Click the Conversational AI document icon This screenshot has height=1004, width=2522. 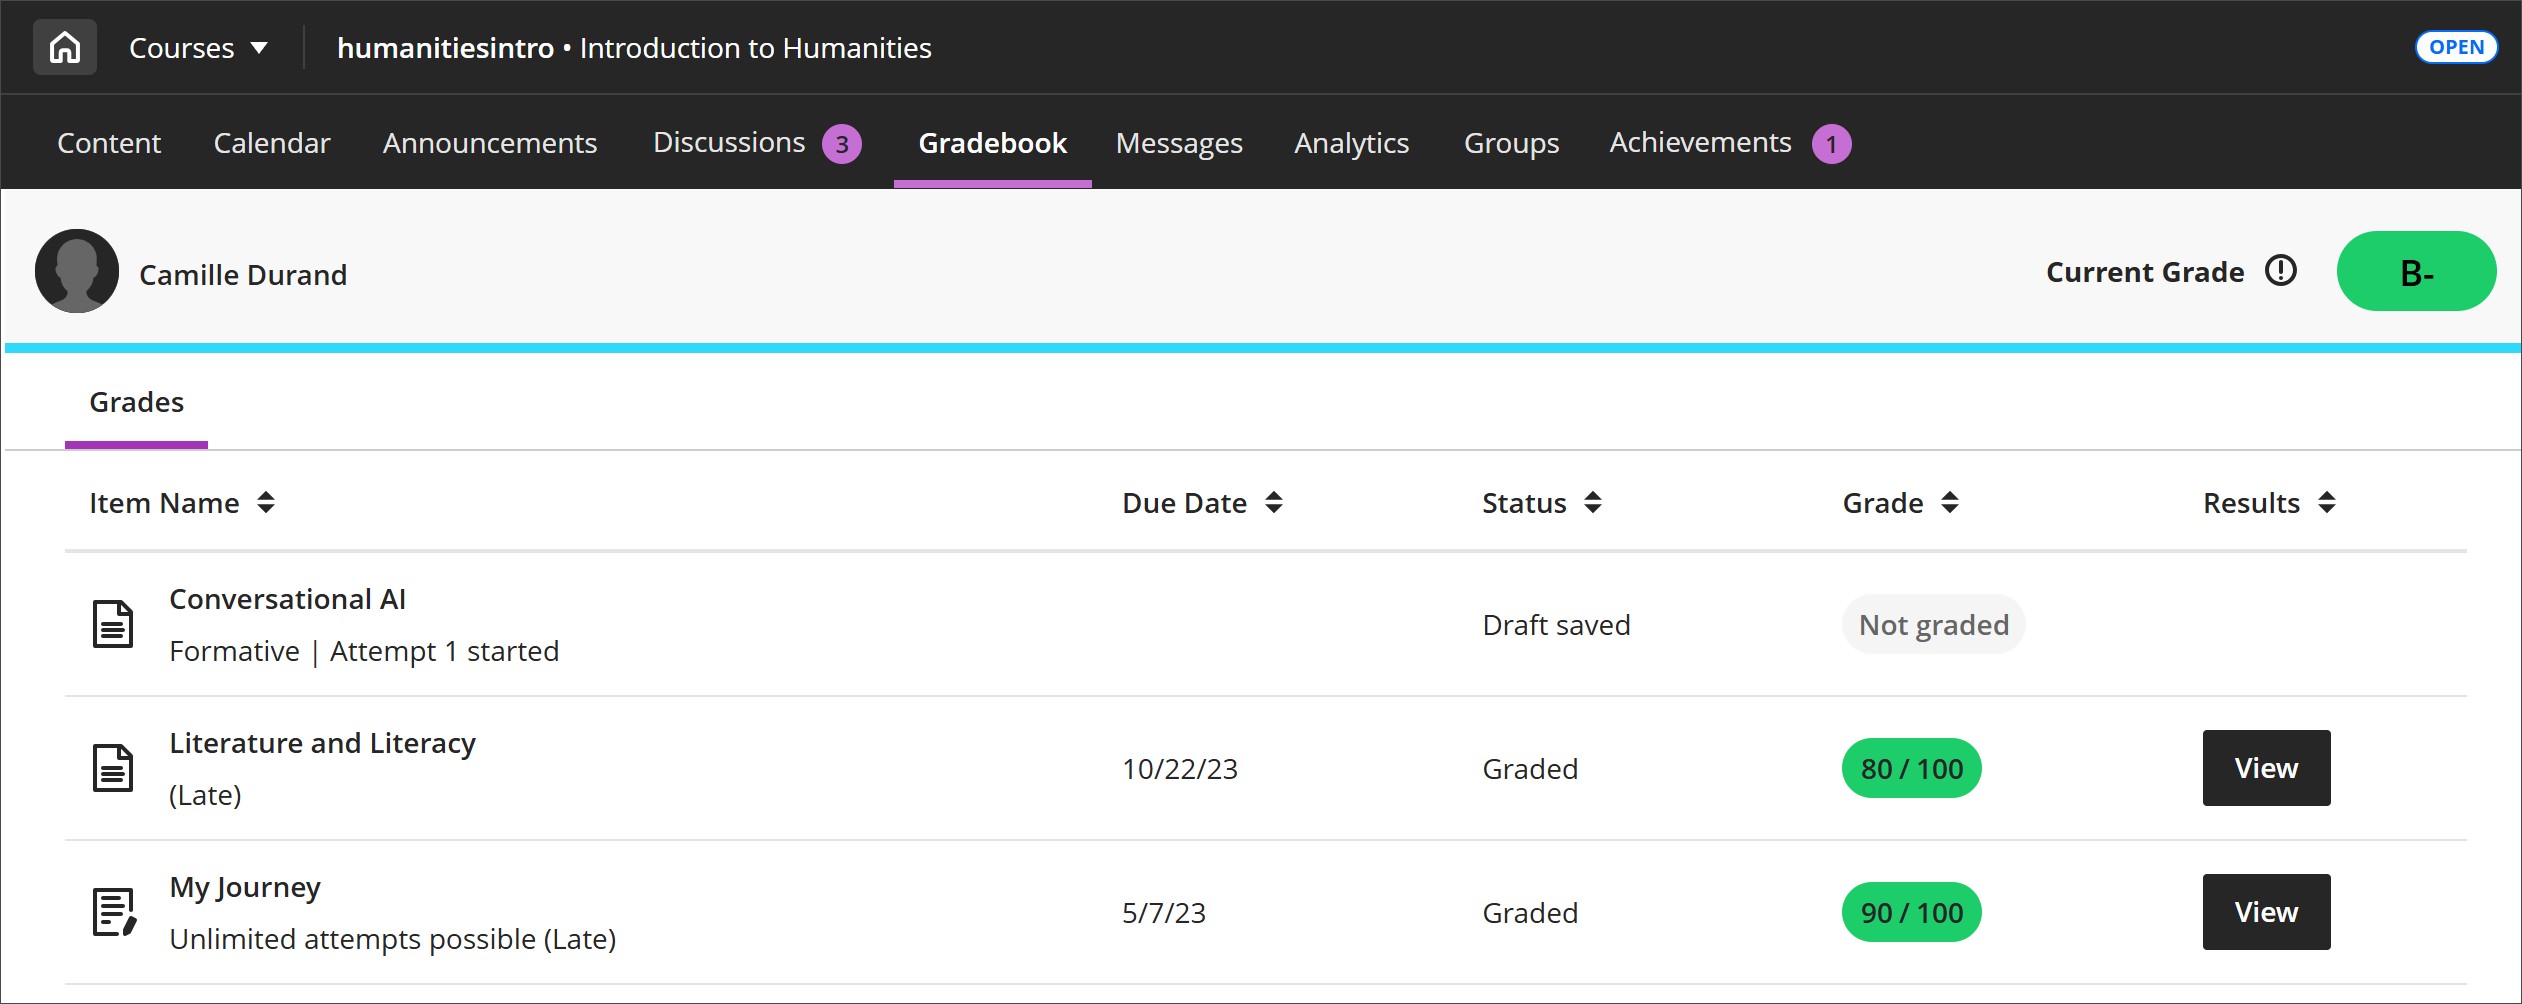click(113, 623)
